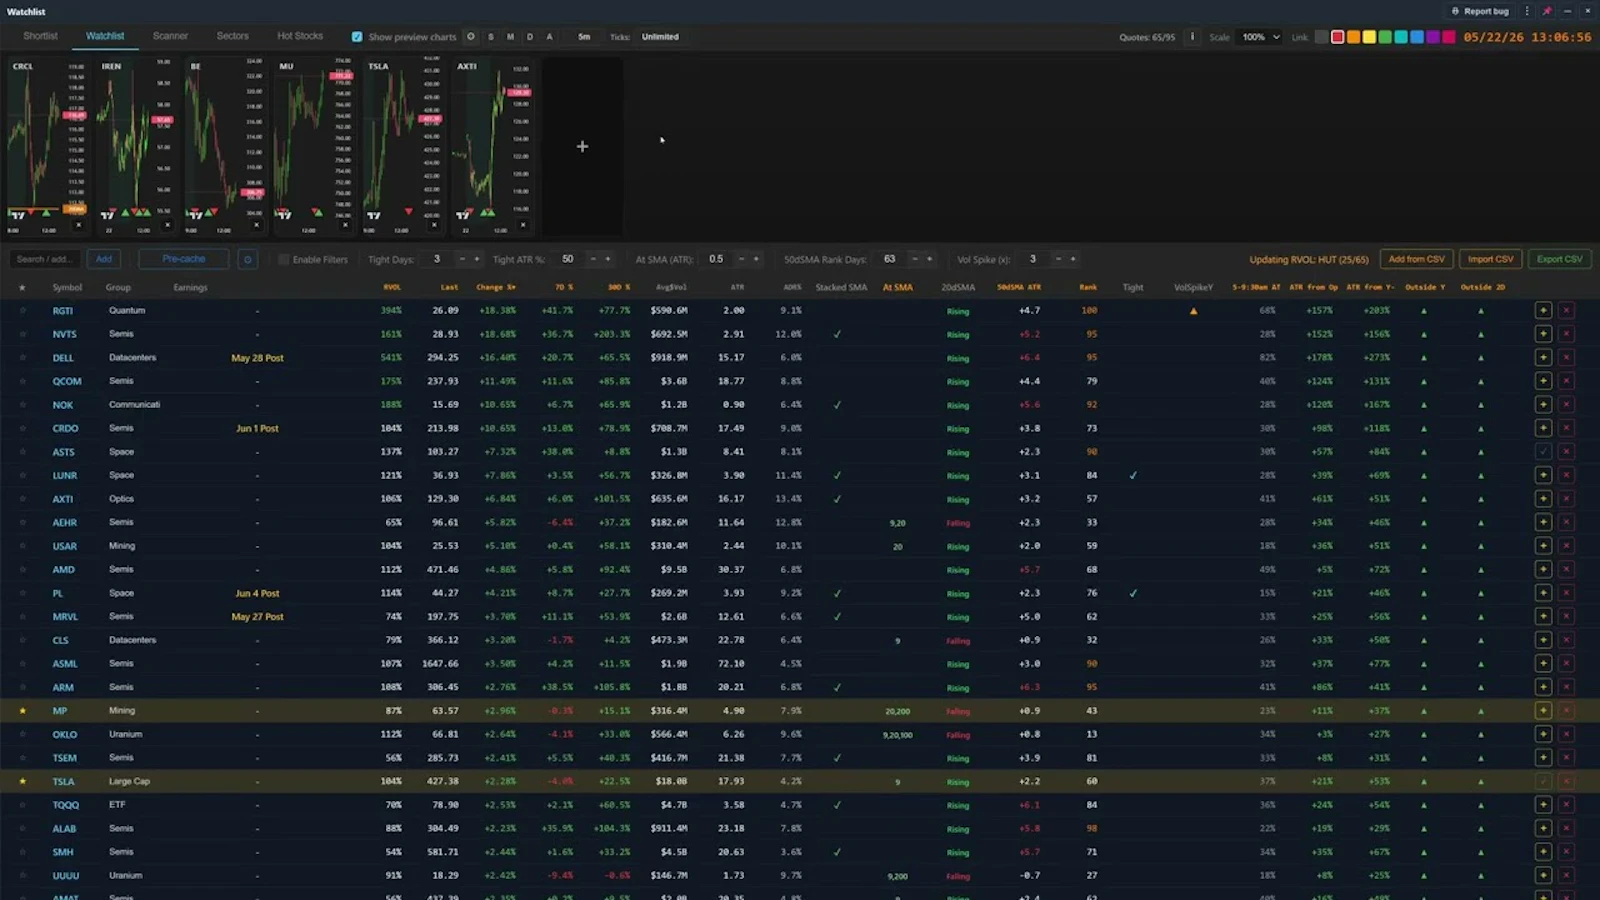This screenshot has width=1600, height=900.
Task: Close the CRCL preview chart
Action: (79, 225)
